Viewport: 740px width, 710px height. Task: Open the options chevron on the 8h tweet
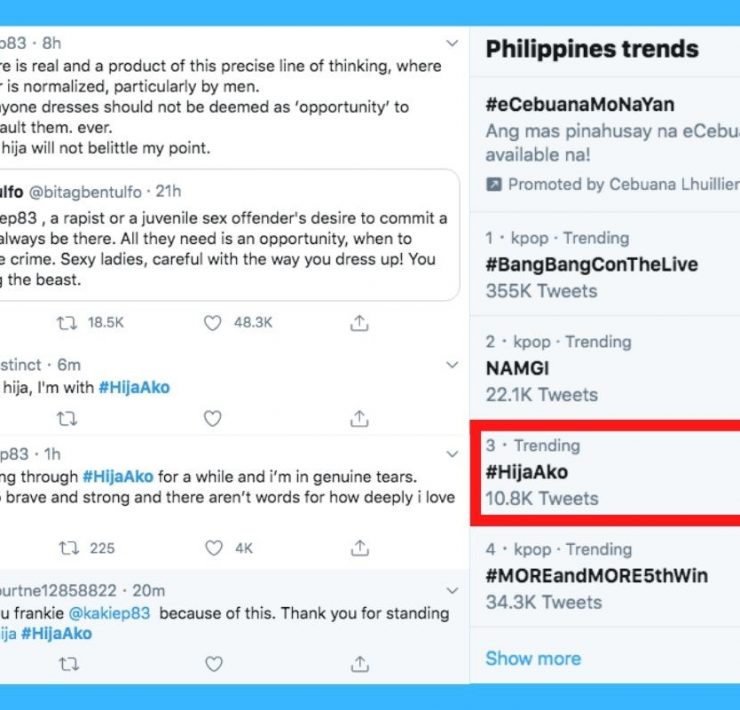(x=452, y=44)
